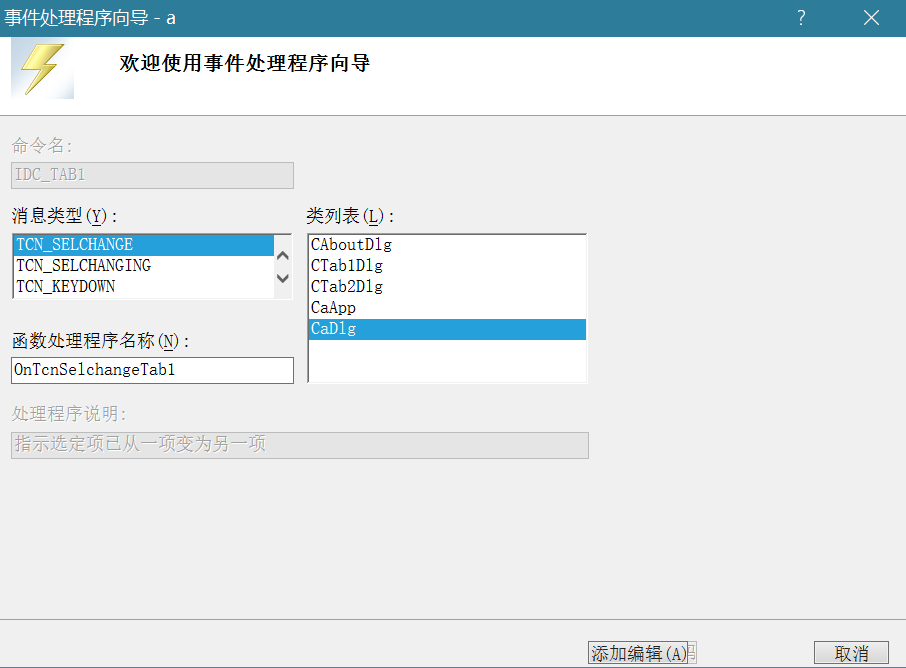906x668 pixels.
Task: Close the event handler wizard window
Action: (871, 18)
